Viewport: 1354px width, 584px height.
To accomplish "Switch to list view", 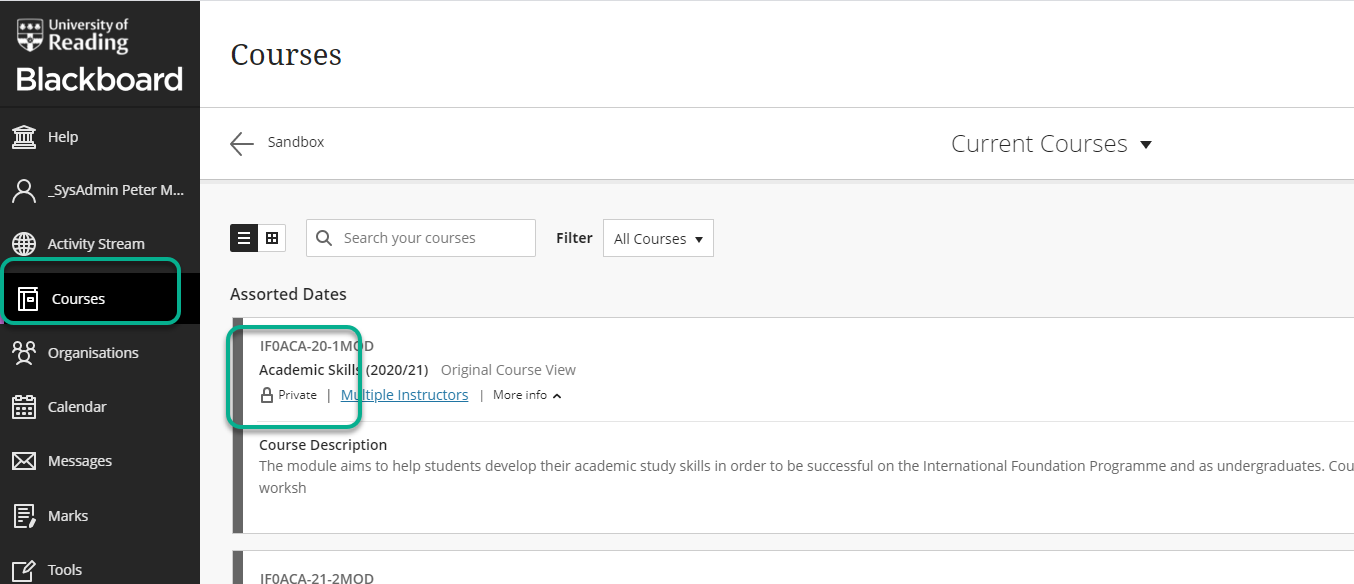I will pos(244,238).
